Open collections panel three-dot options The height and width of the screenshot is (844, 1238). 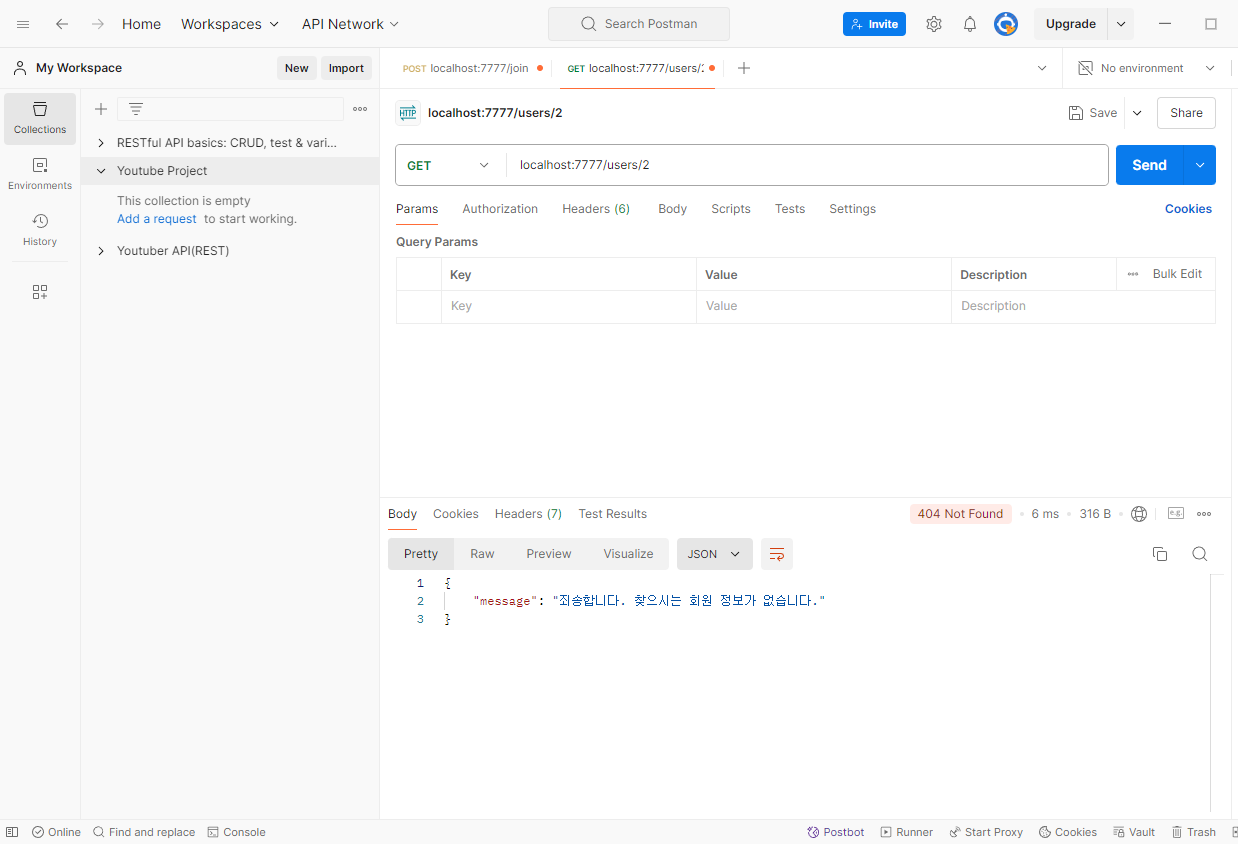coord(360,109)
